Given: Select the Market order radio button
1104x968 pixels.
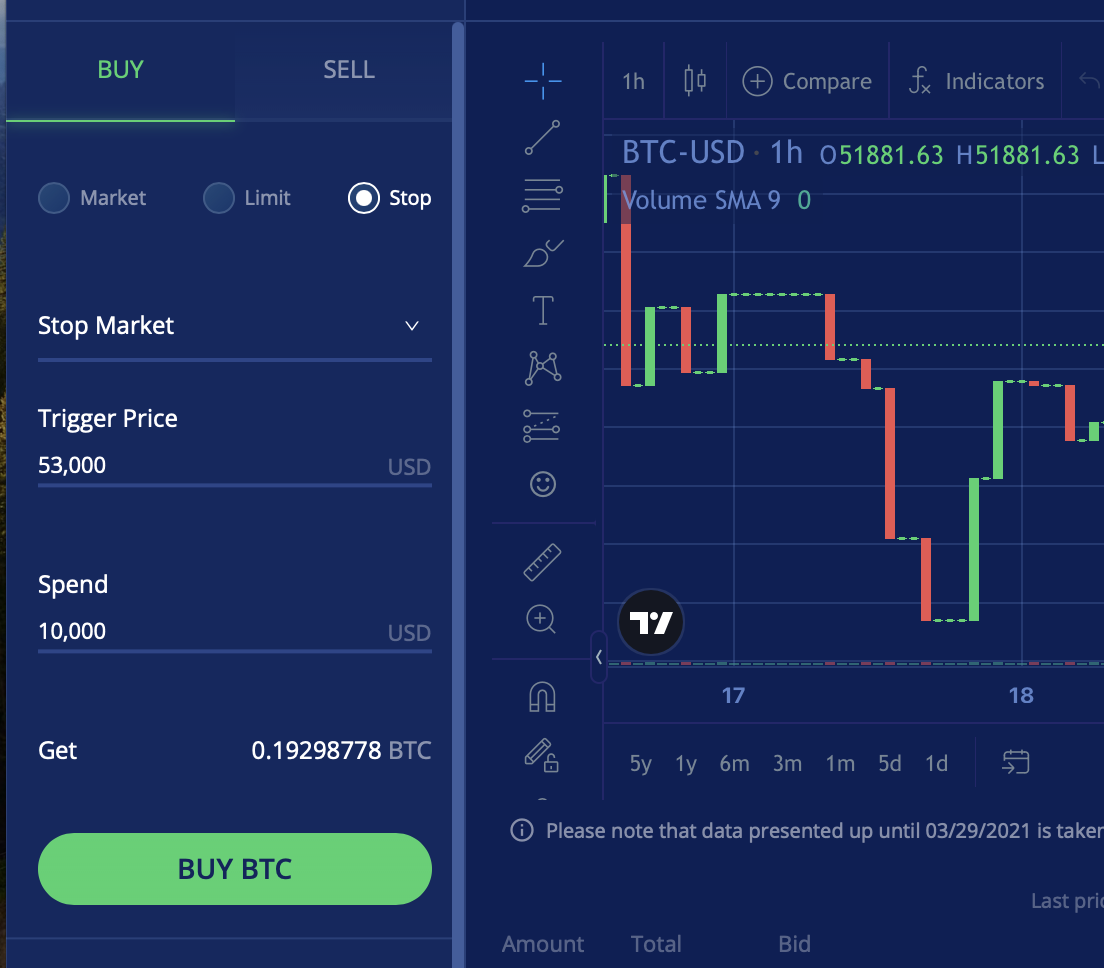Looking at the screenshot, I should (54, 198).
